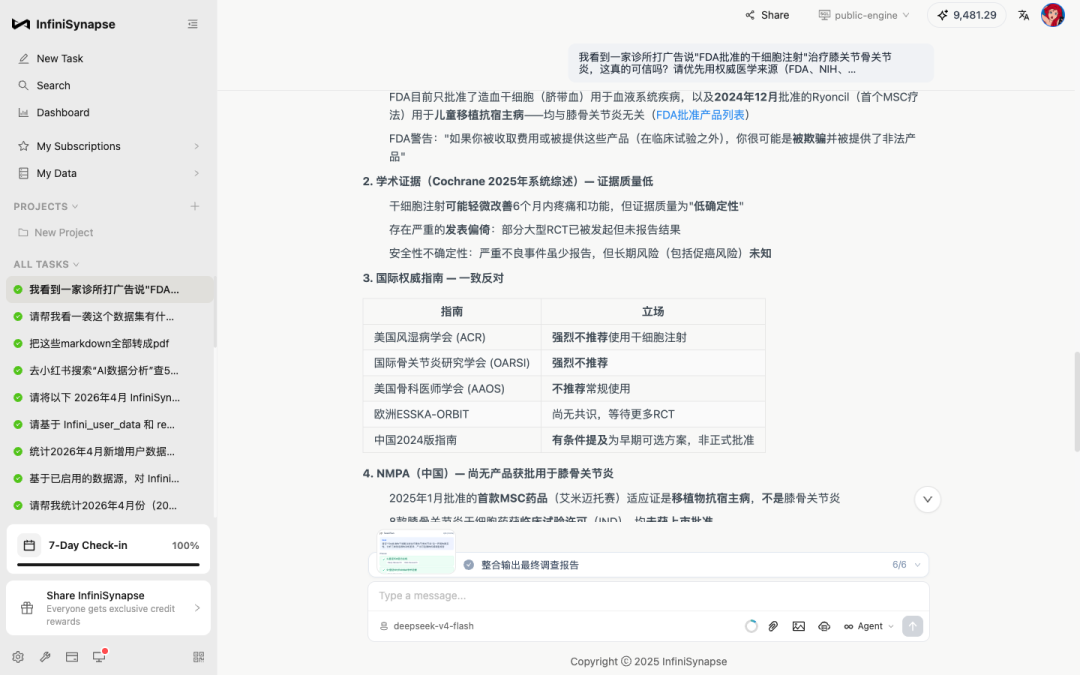The image size is (1080, 675).
Task: Add a project with the plus icon
Action: pyautogui.click(x=195, y=206)
